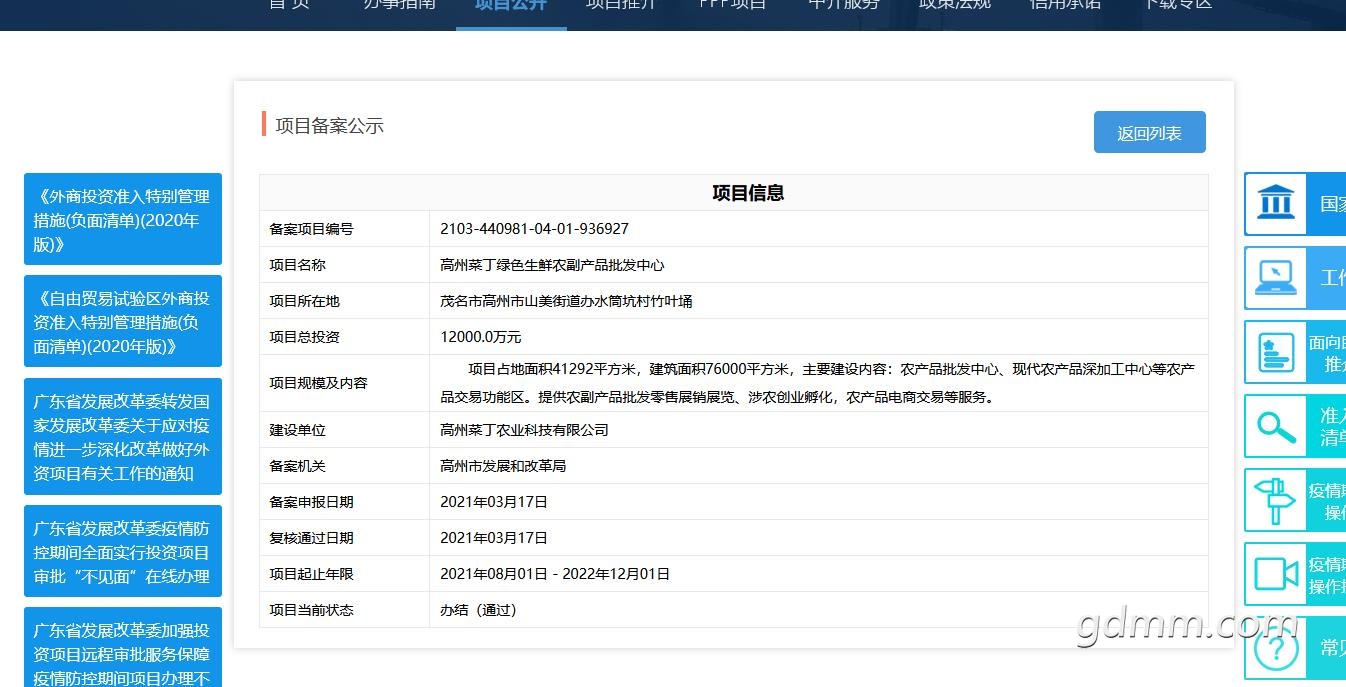Viewport: 1346px width, 687px height.
Task: Open the 外商投资准入特别管理措施(2020年版) link
Action: pos(123,220)
